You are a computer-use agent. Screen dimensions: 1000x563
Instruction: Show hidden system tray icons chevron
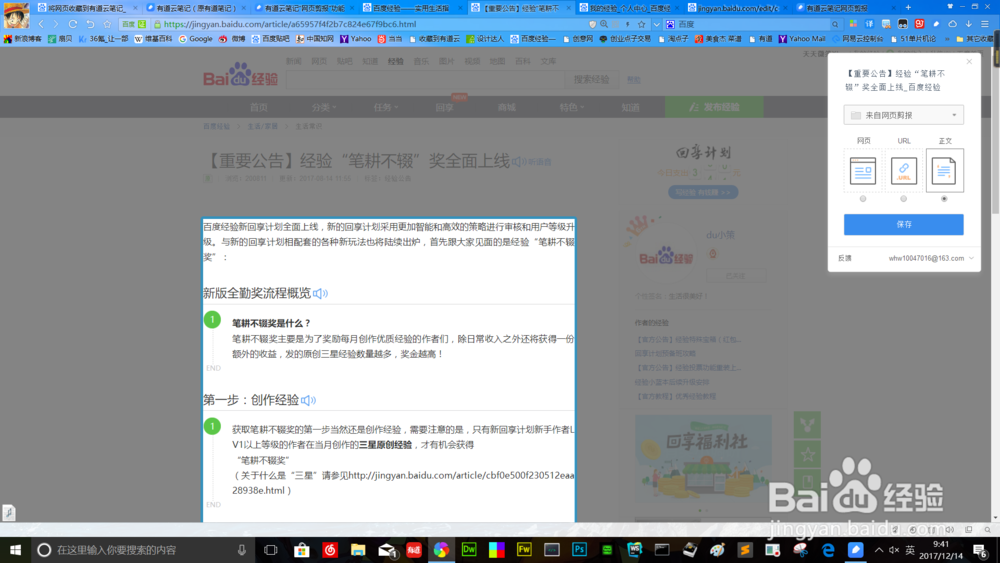click(879, 550)
